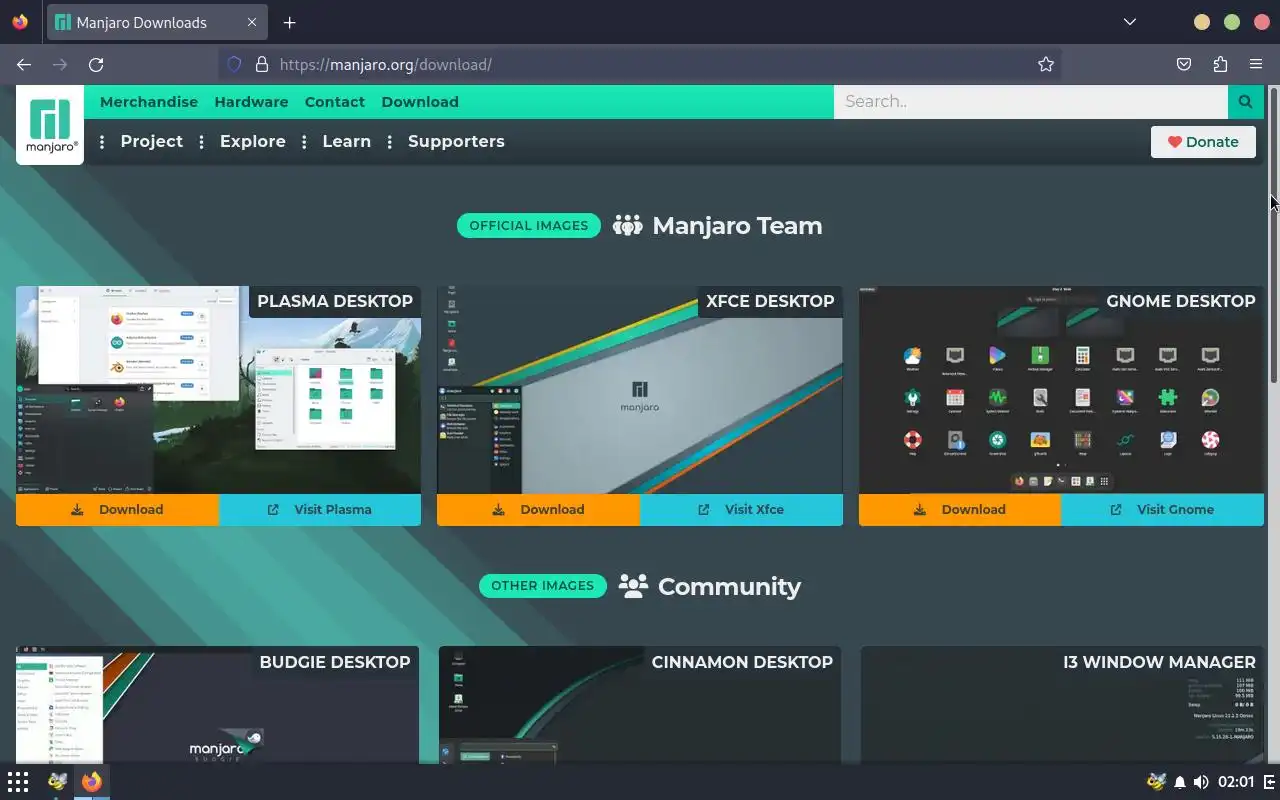Click the Manjaro Team heading
1280x800 pixels.
pyautogui.click(x=737, y=225)
